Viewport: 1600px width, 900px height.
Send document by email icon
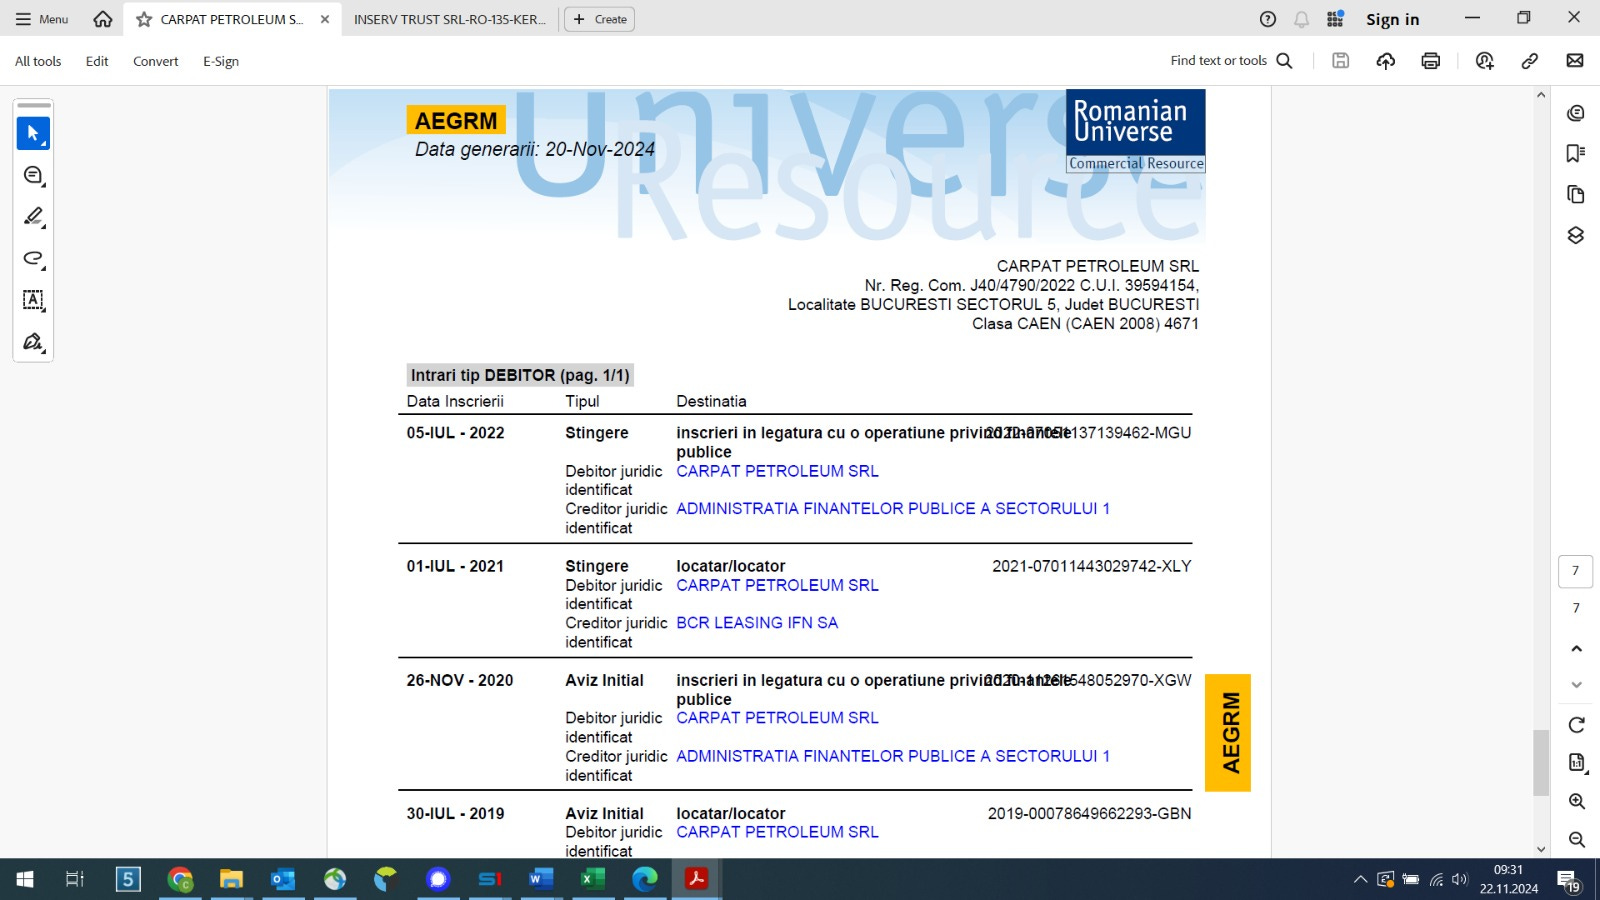(1575, 61)
